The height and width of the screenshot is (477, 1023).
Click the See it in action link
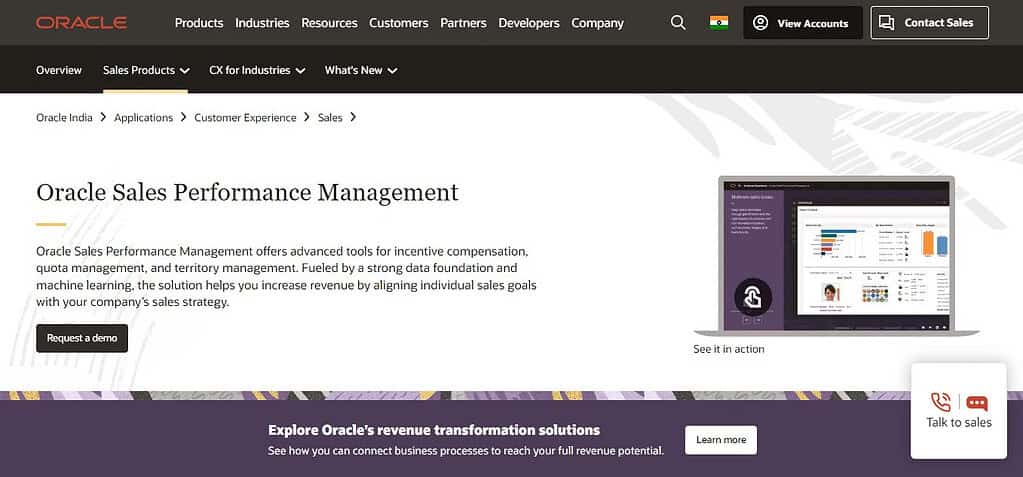pyautogui.click(x=729, y=349)
